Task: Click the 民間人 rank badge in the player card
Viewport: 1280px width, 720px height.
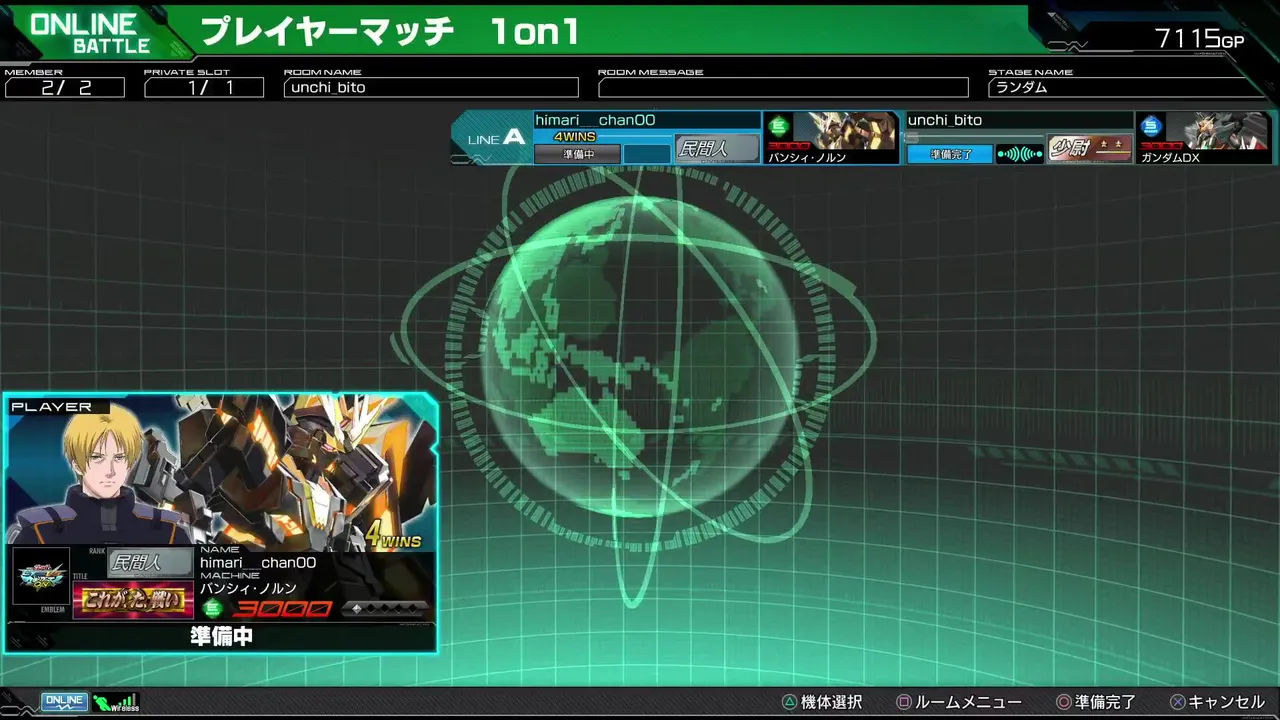Action: pyautogui.click(x=150, y=563)
